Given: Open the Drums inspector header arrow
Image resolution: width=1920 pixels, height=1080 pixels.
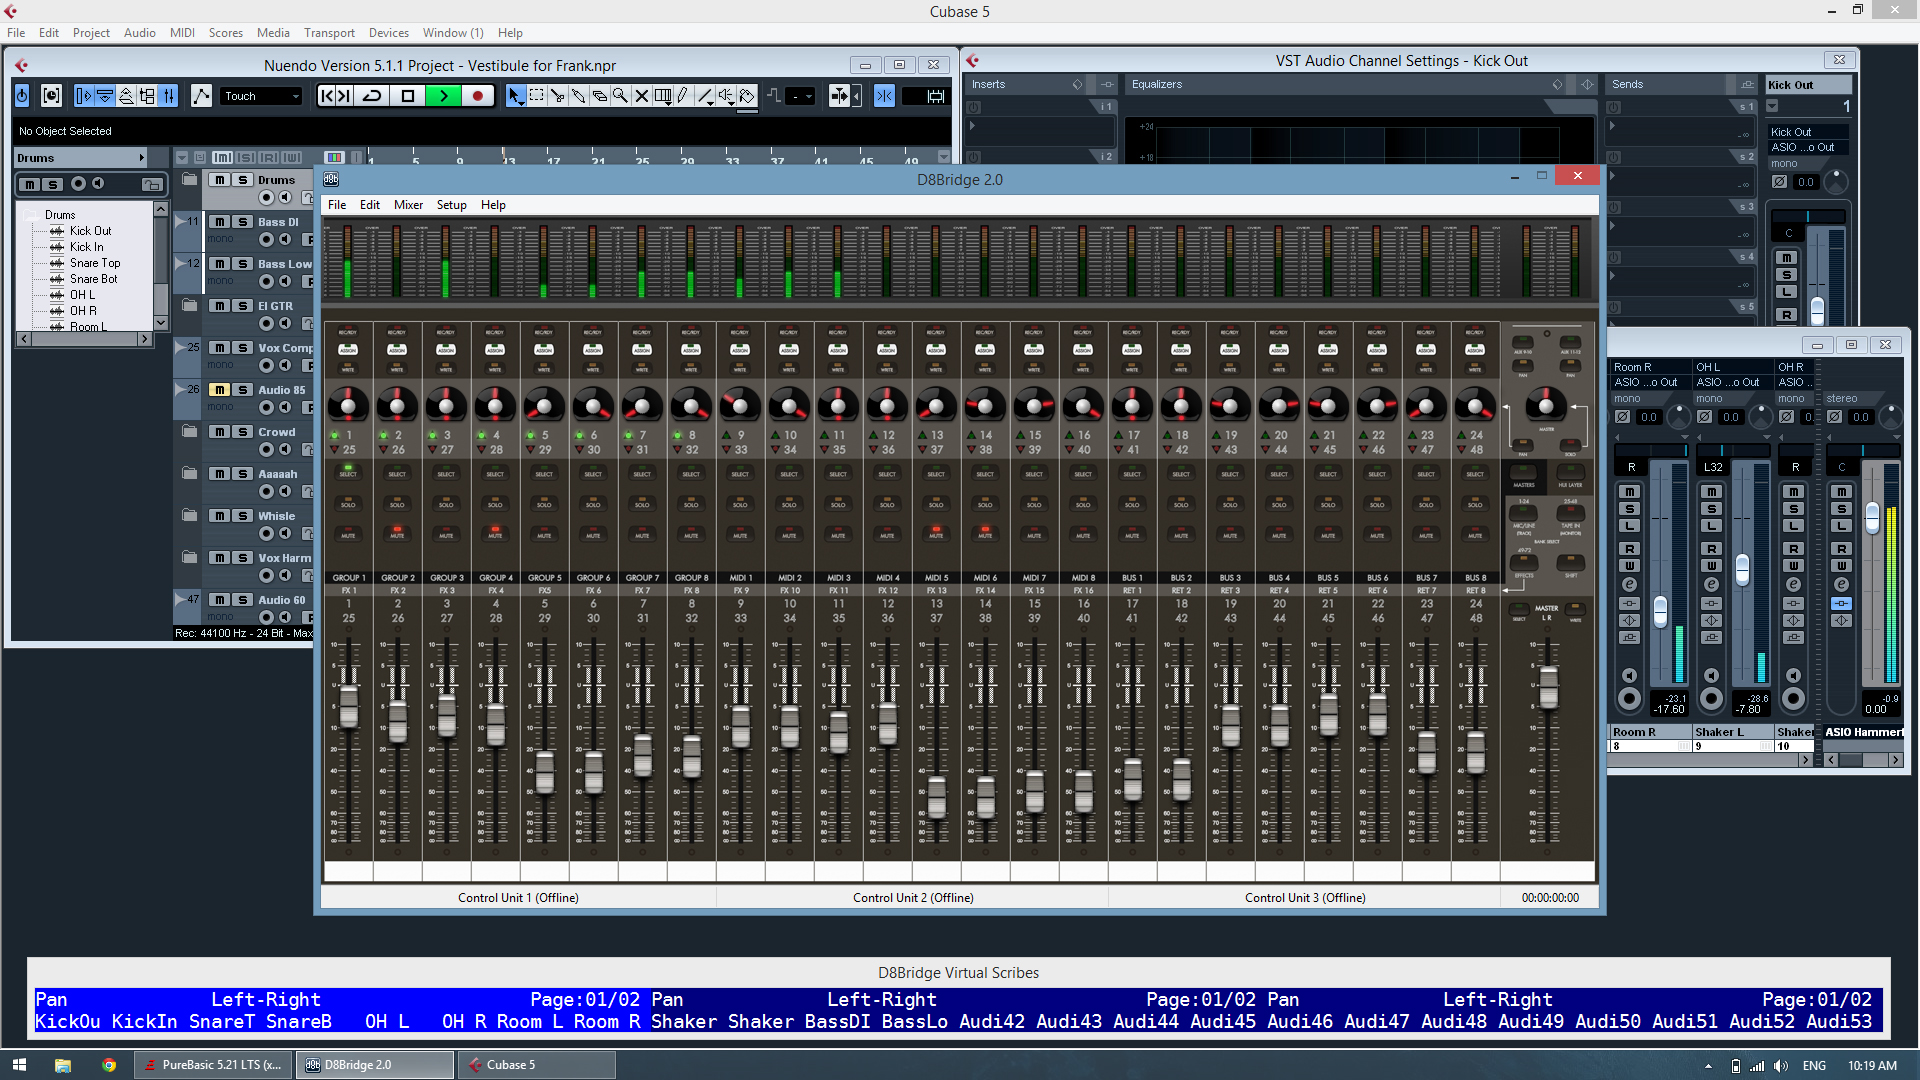Looking at the screenshot, I should (x=141, y=158).
